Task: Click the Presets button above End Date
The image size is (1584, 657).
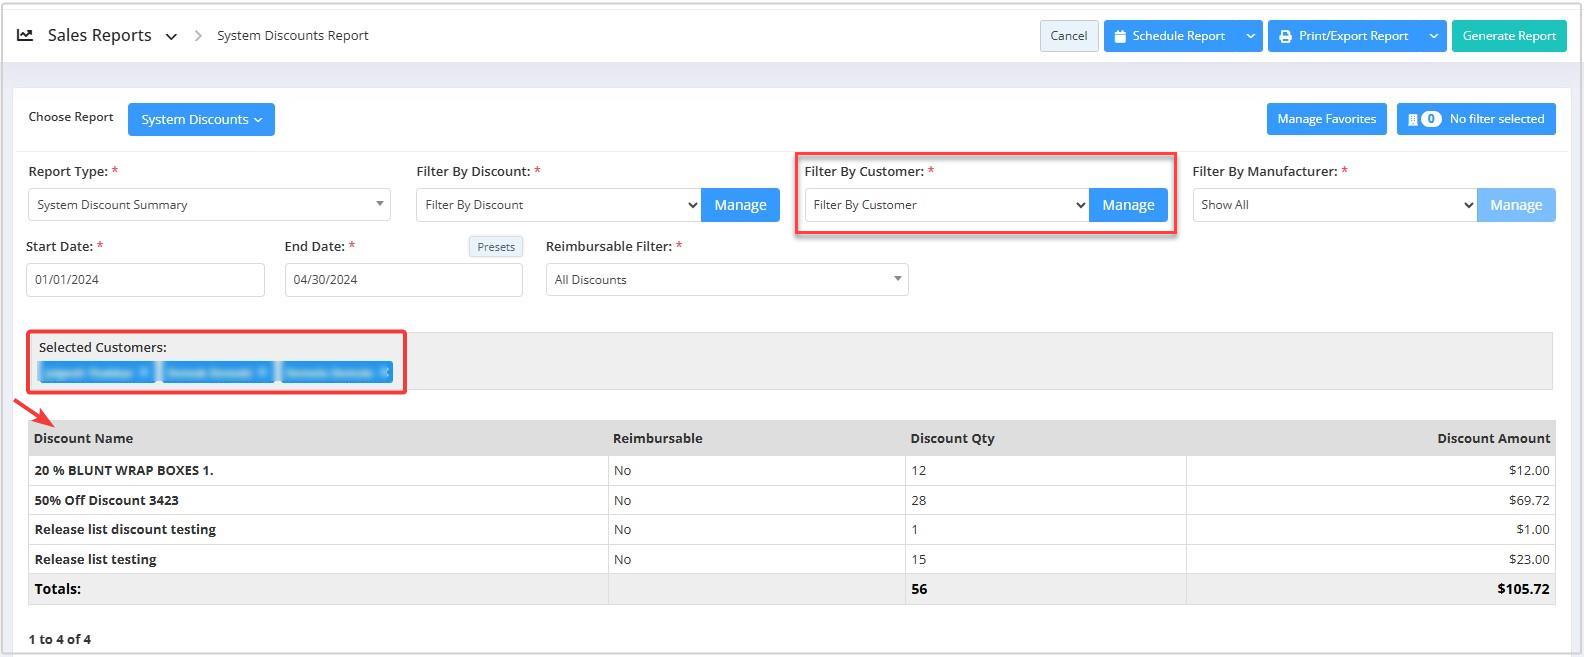Action: (496, 247)
